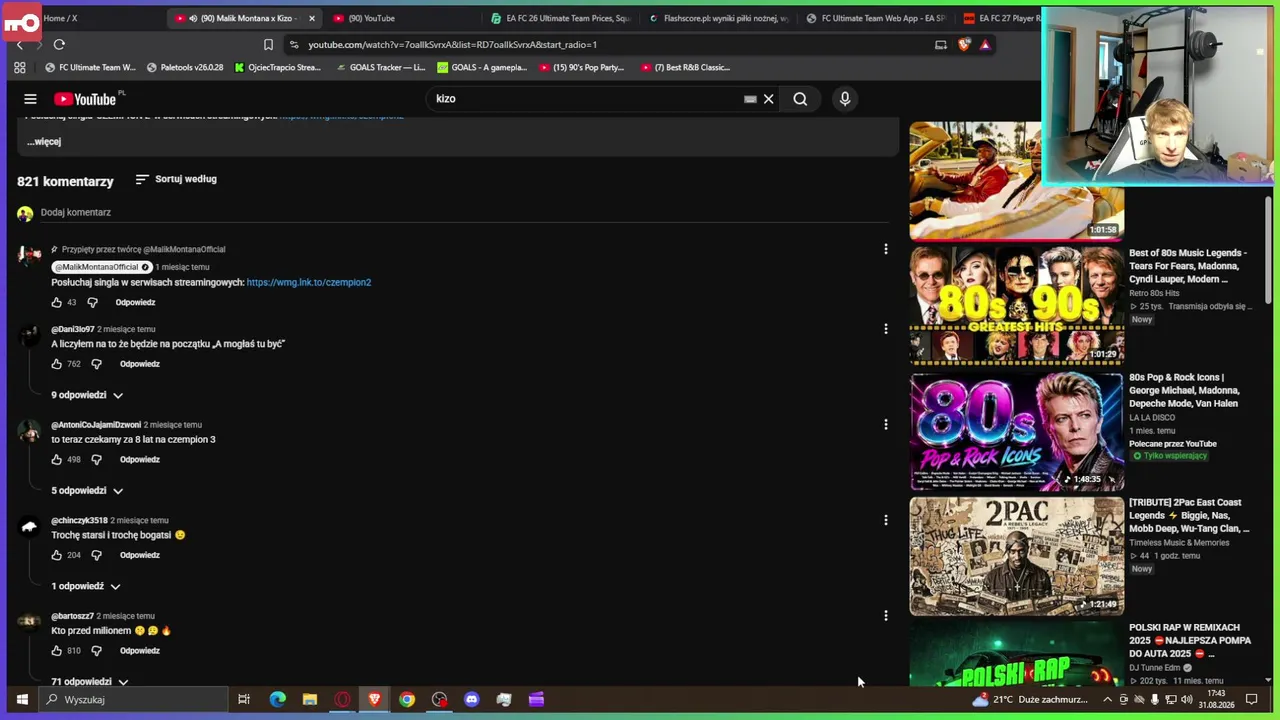Expand 5 odpowiedzi replies

point(87,490)
